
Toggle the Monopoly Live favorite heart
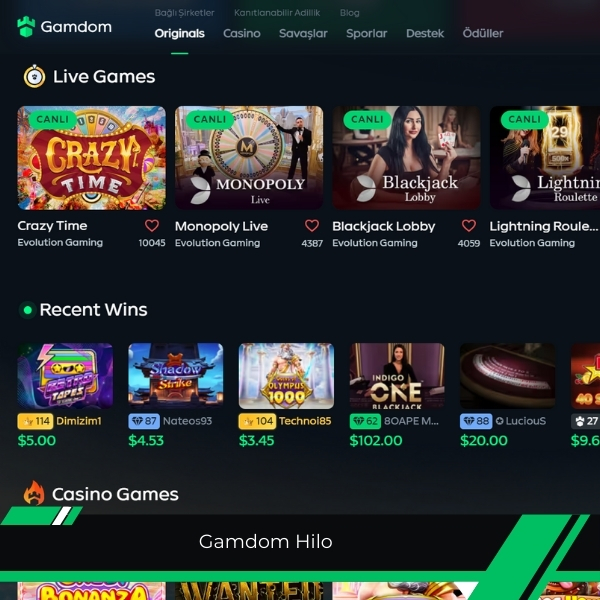pos(312,226)
